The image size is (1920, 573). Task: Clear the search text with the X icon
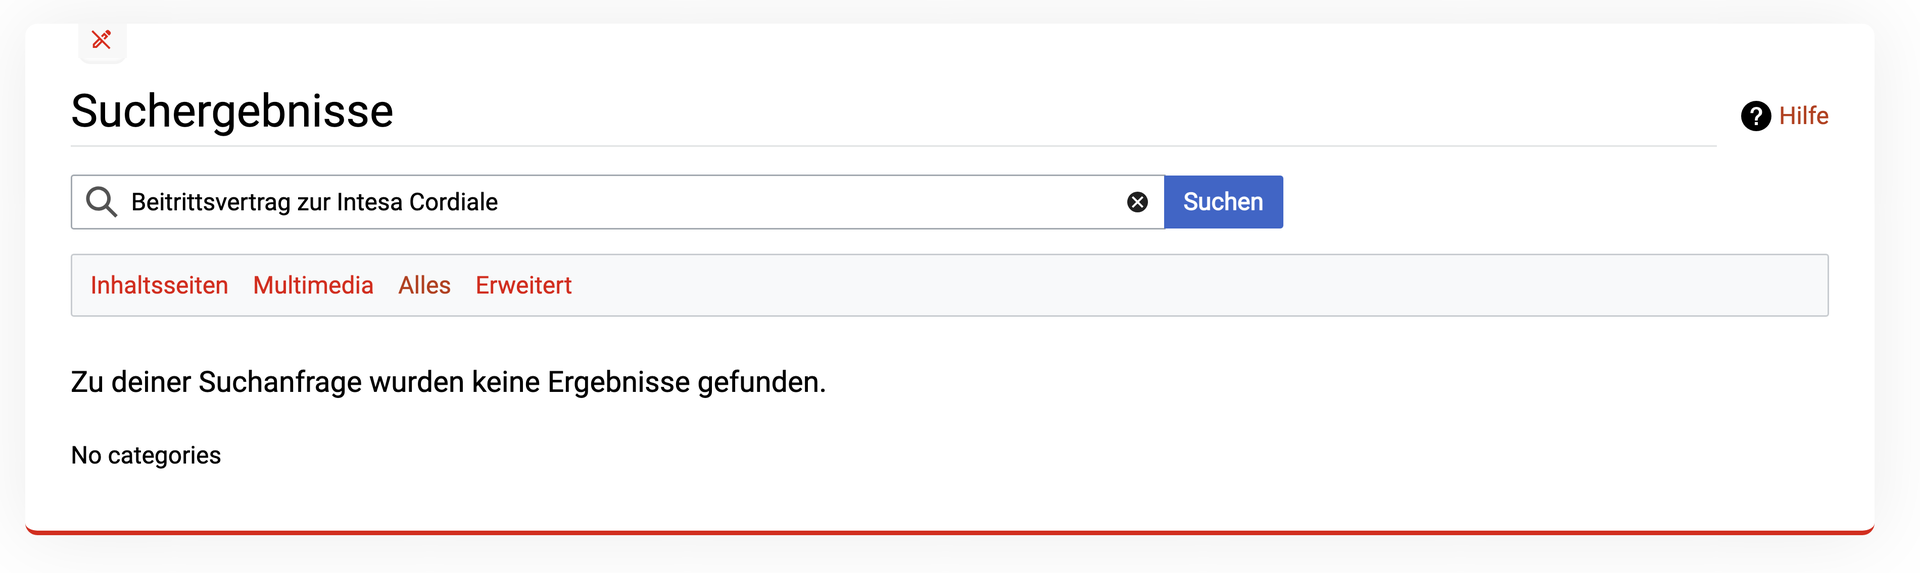(x=1137, y=202)
